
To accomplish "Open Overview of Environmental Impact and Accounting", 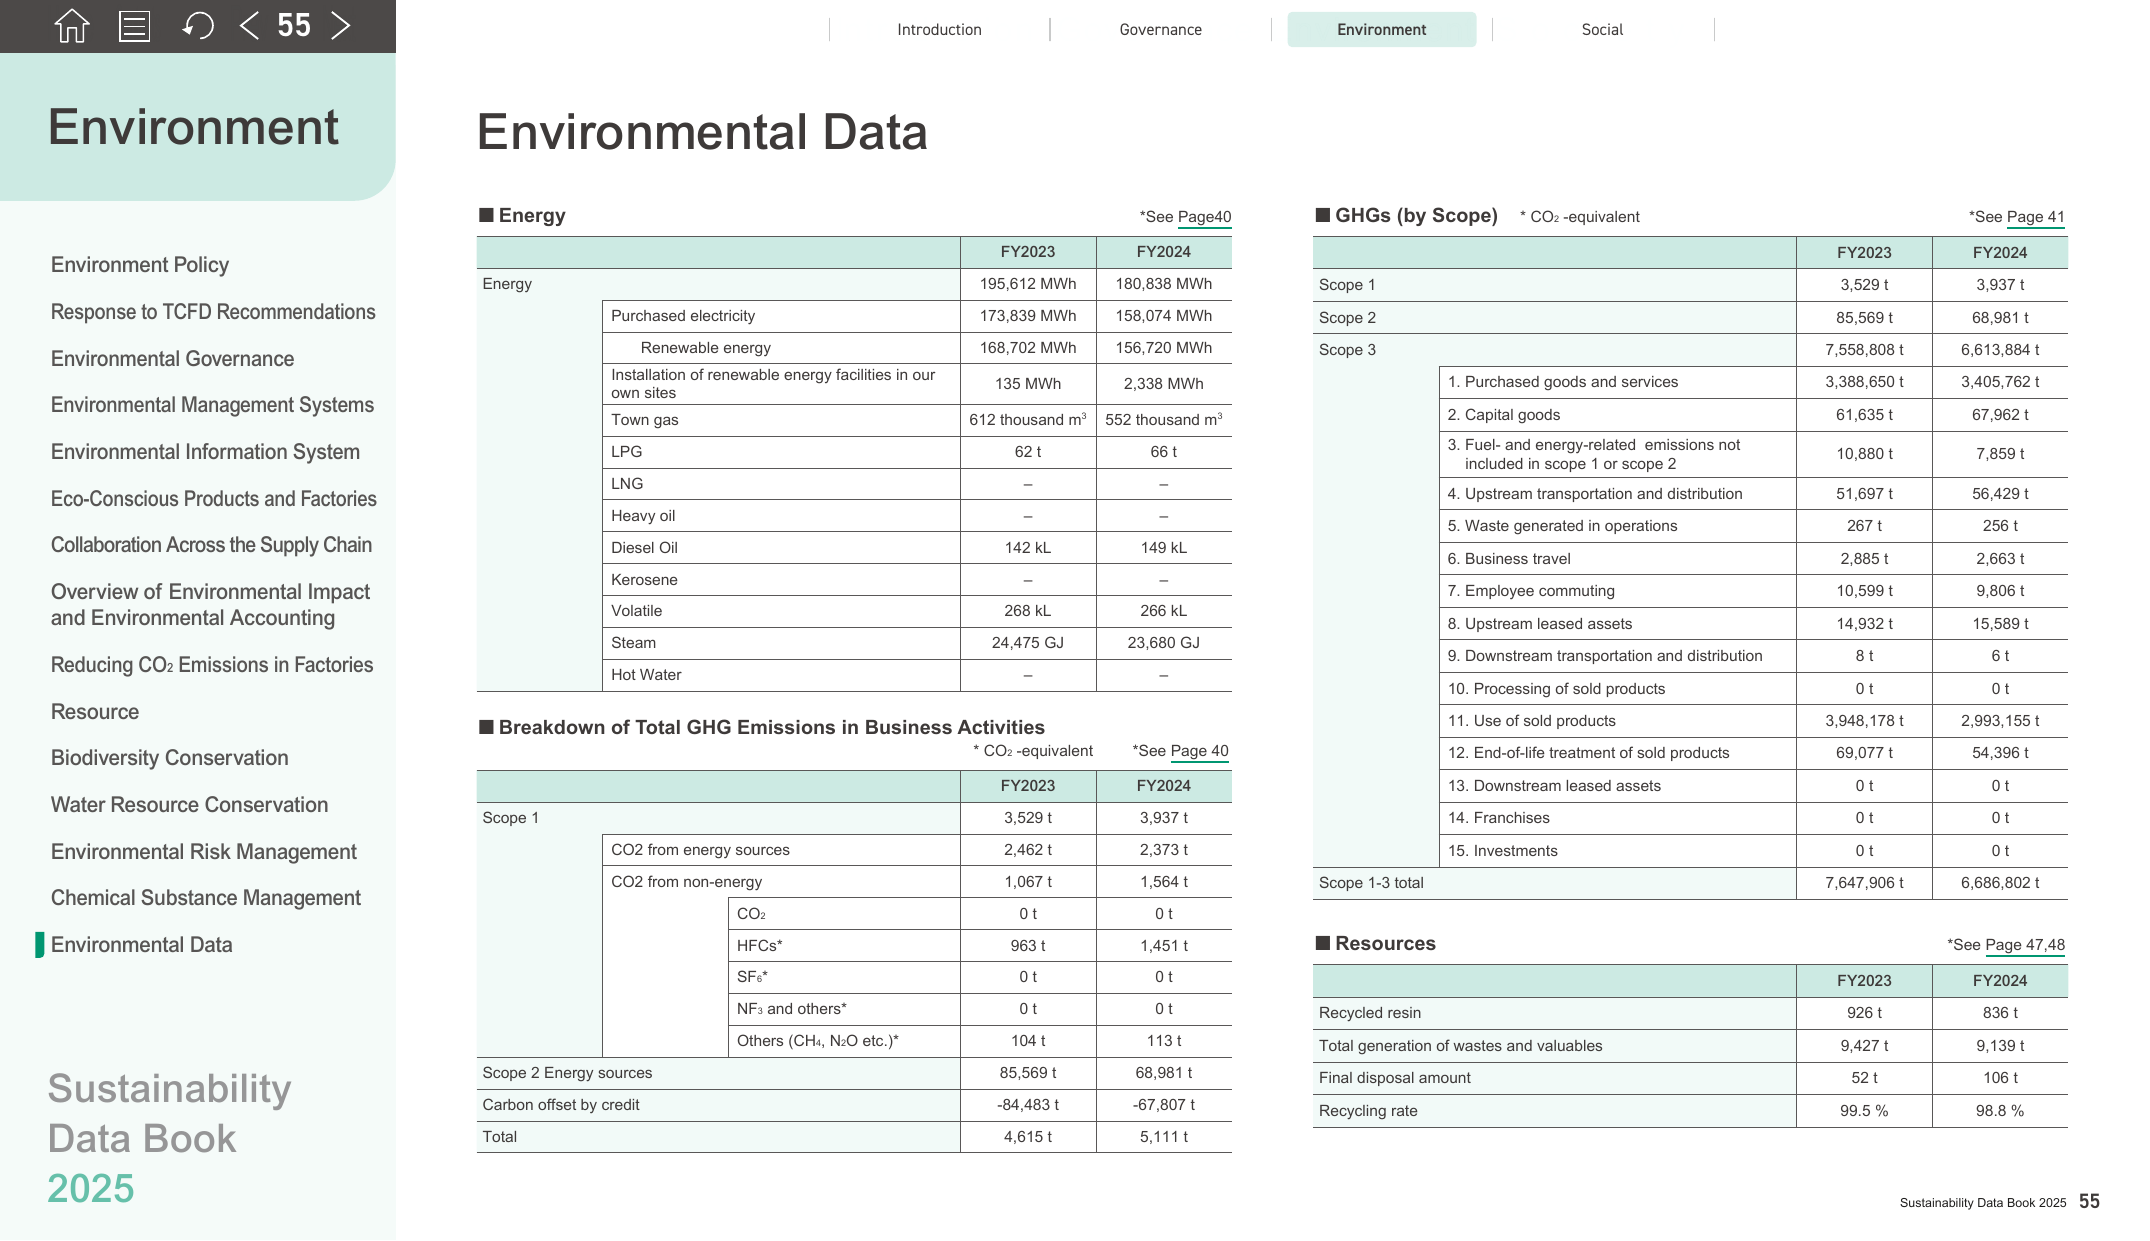I will (210, 605).
